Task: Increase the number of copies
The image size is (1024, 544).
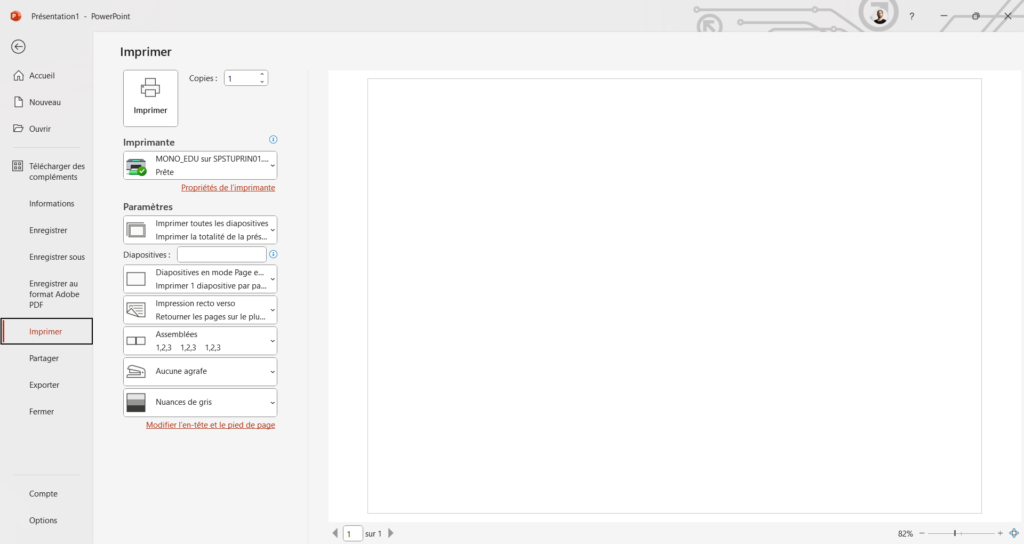Action: click(262, 74)
